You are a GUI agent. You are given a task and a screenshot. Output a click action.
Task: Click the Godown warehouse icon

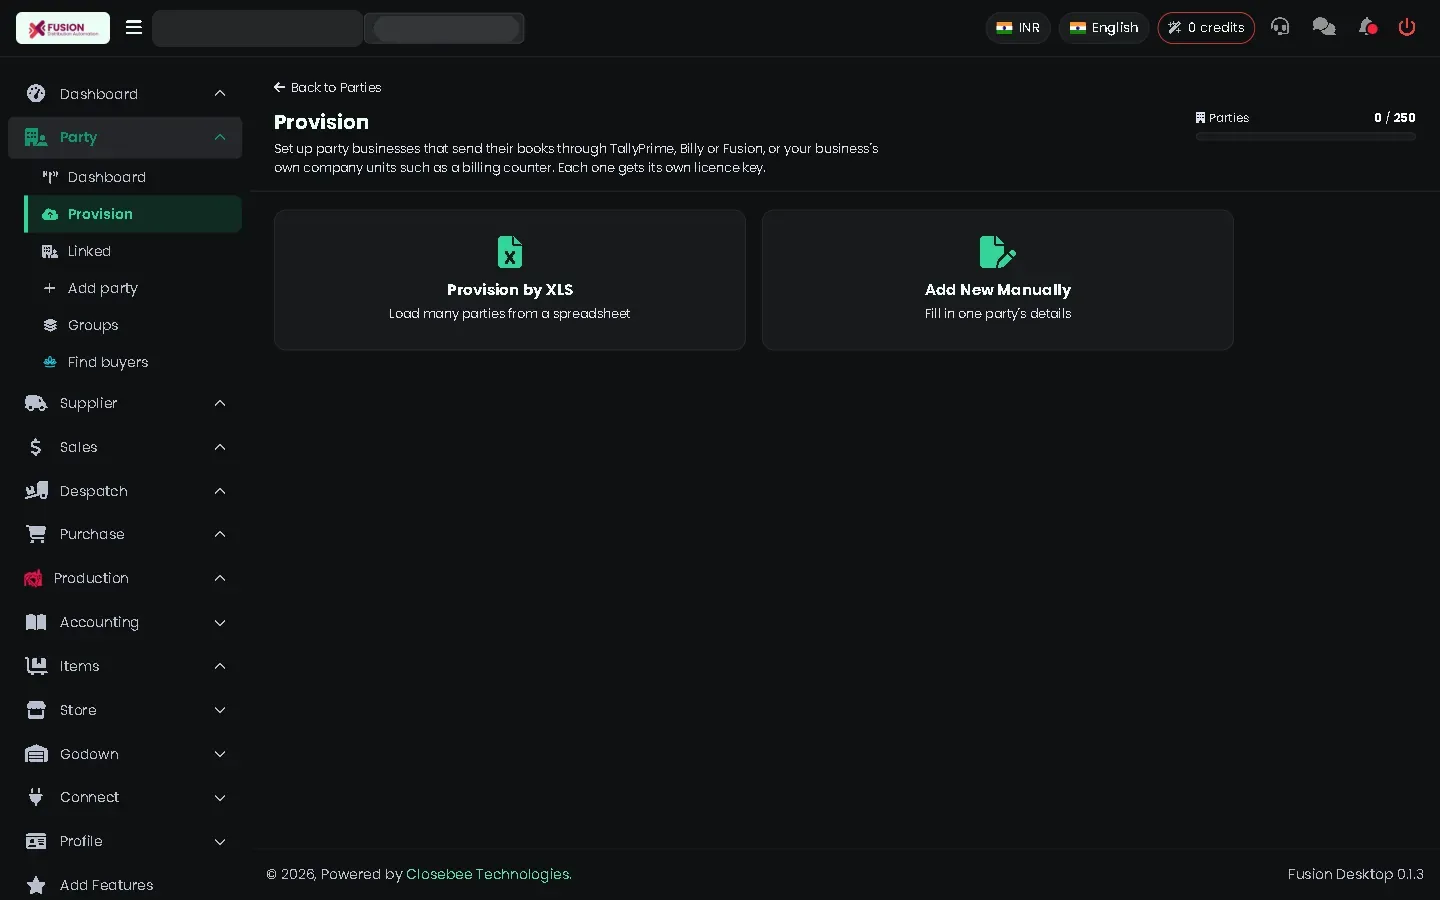click(36, 754)
